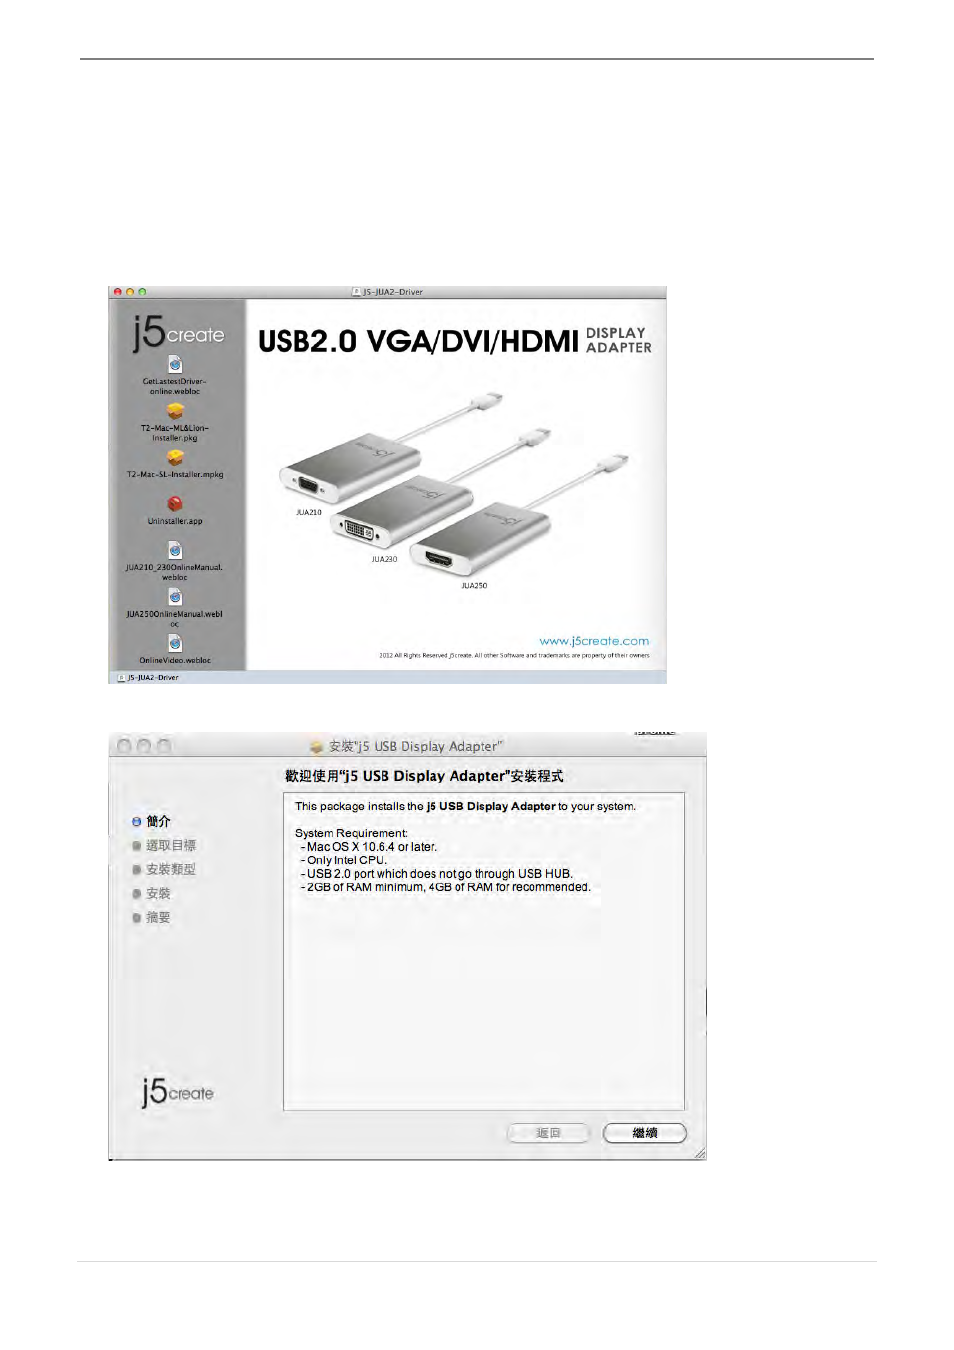
Task: Click the 'This package installs' sentence
Action: click(x=465, y=806)
